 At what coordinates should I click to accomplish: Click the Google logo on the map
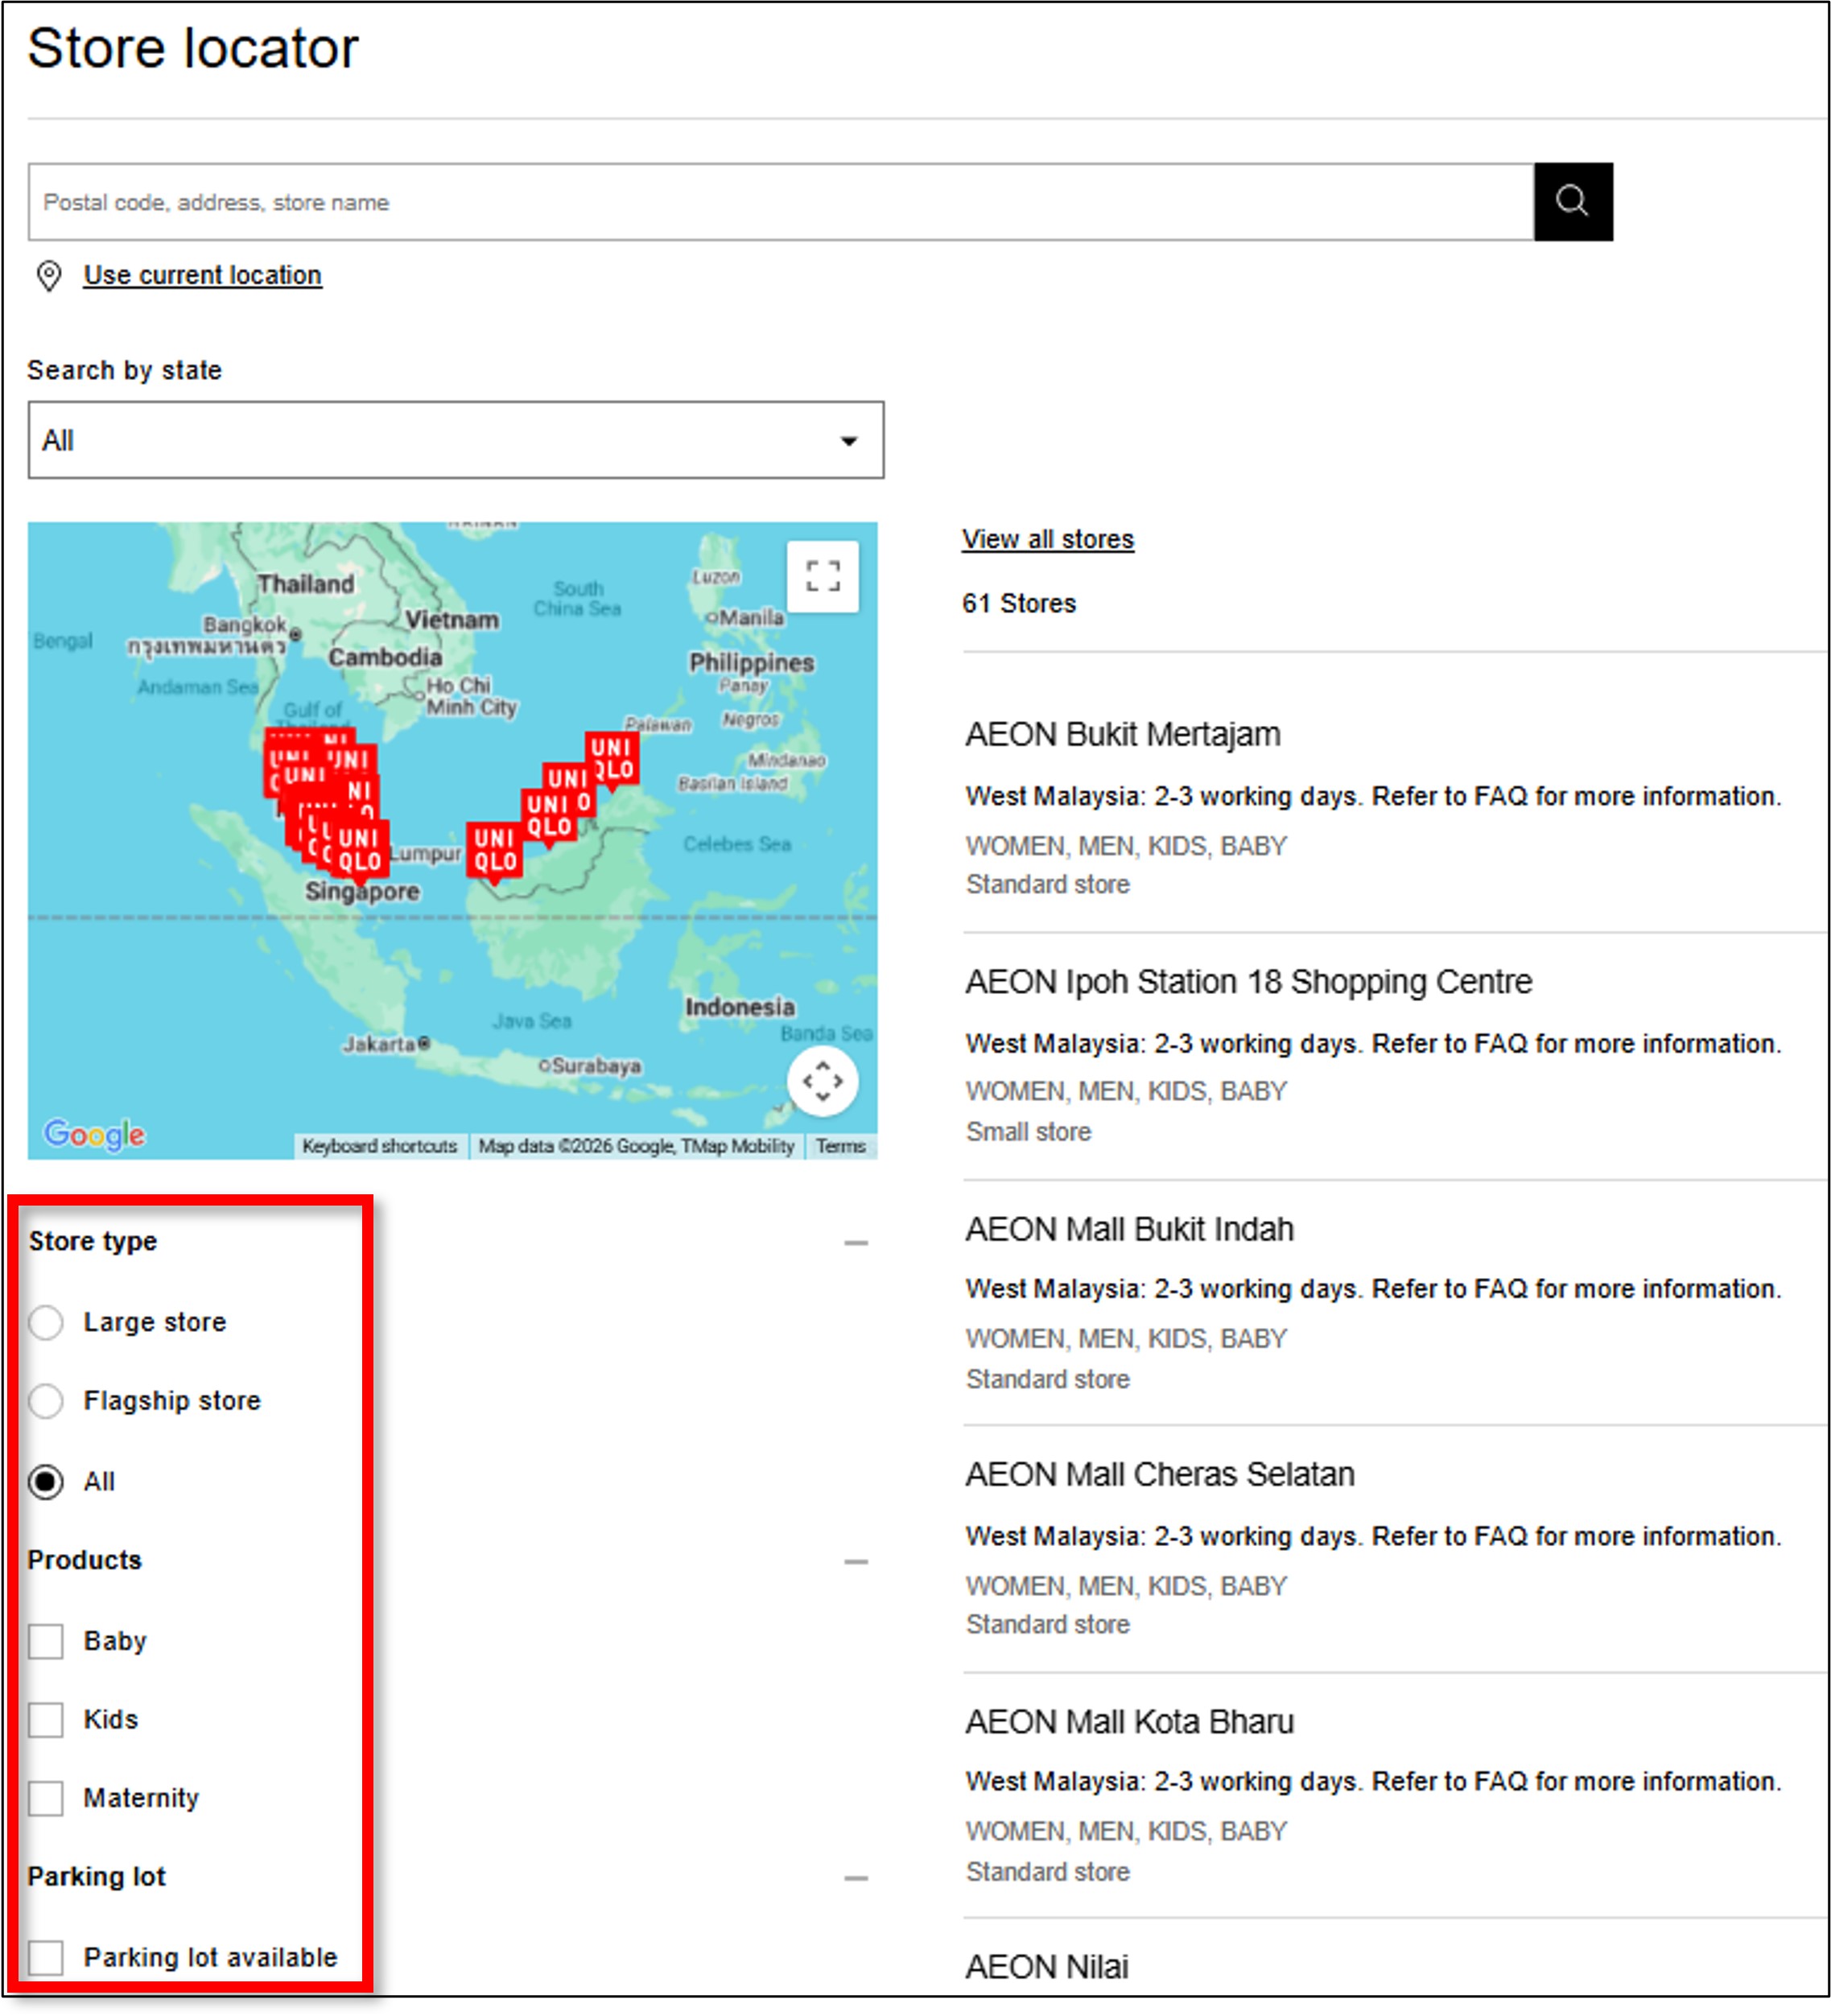point(94,1134)
